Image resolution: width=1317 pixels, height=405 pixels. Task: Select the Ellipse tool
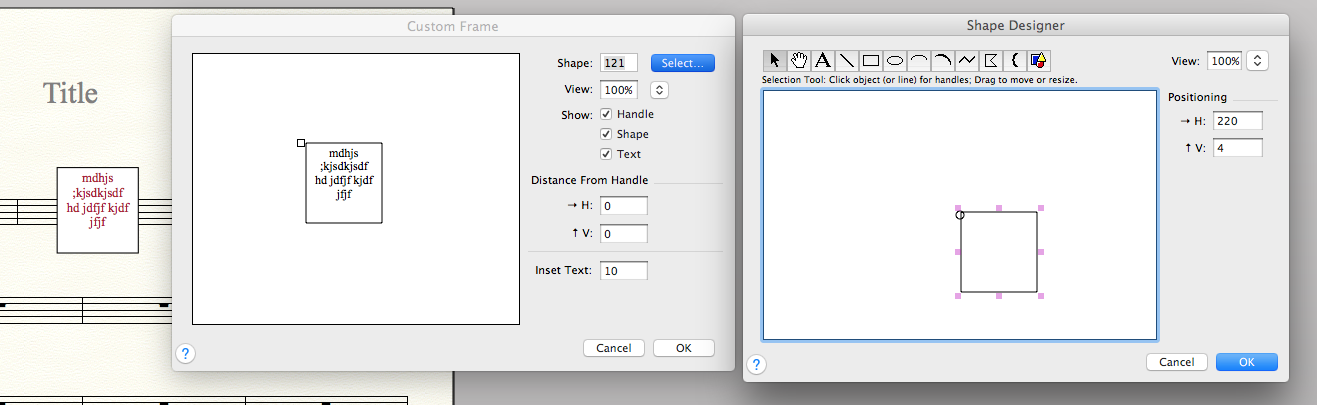pyautogui.click(x=895, y=61)
